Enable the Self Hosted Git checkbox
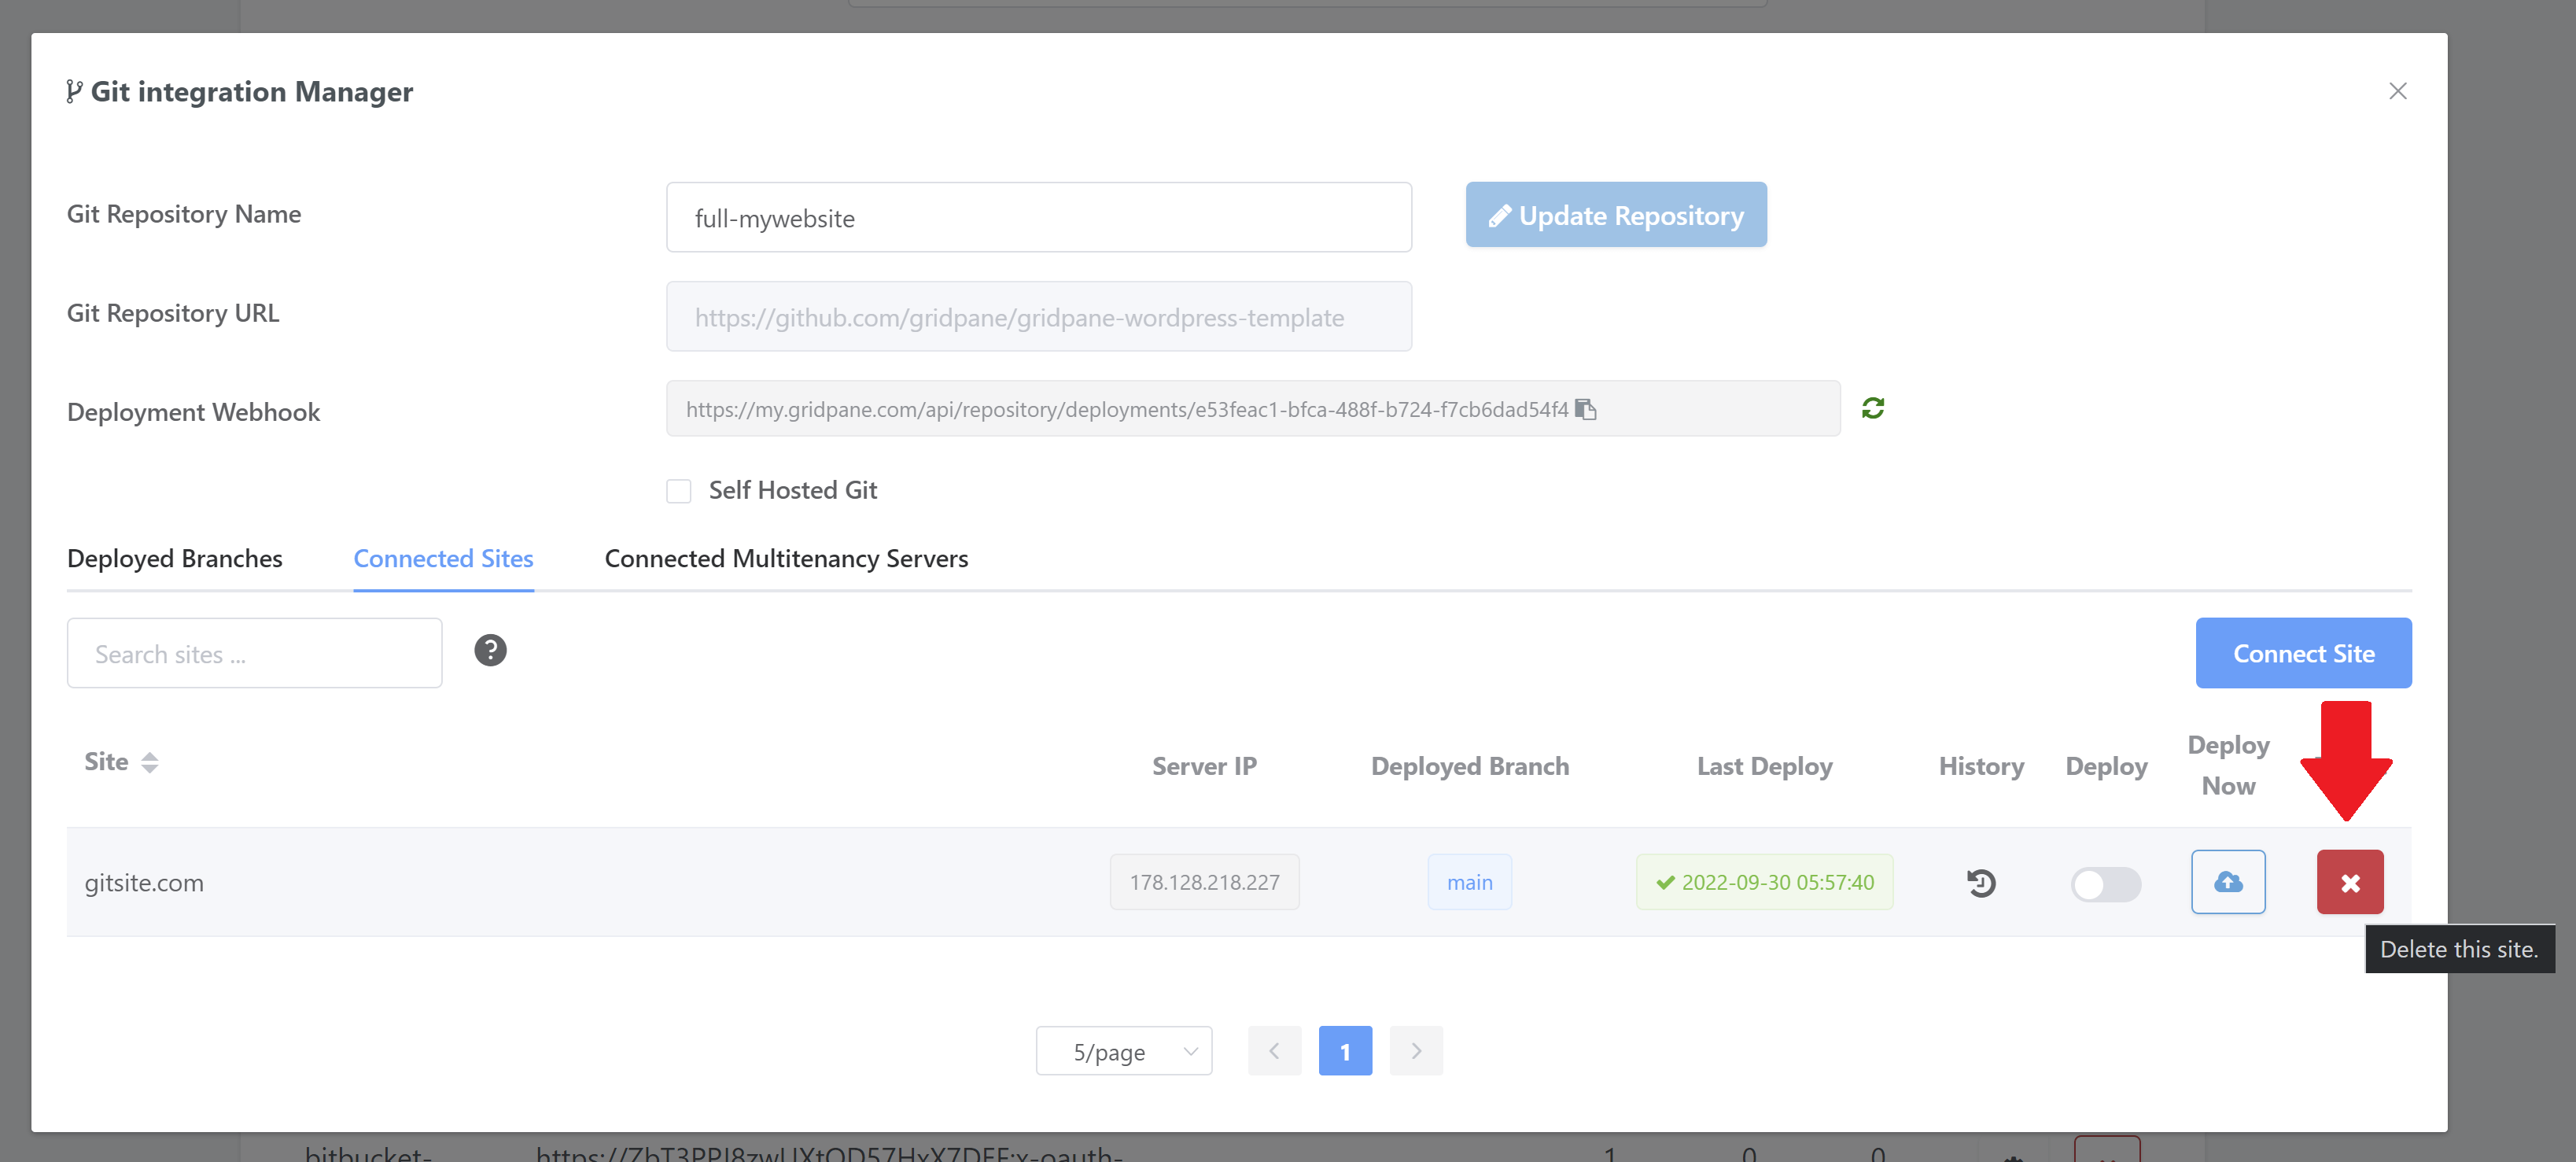This screenshot has height=1162, width=2576. pos(679,491)
